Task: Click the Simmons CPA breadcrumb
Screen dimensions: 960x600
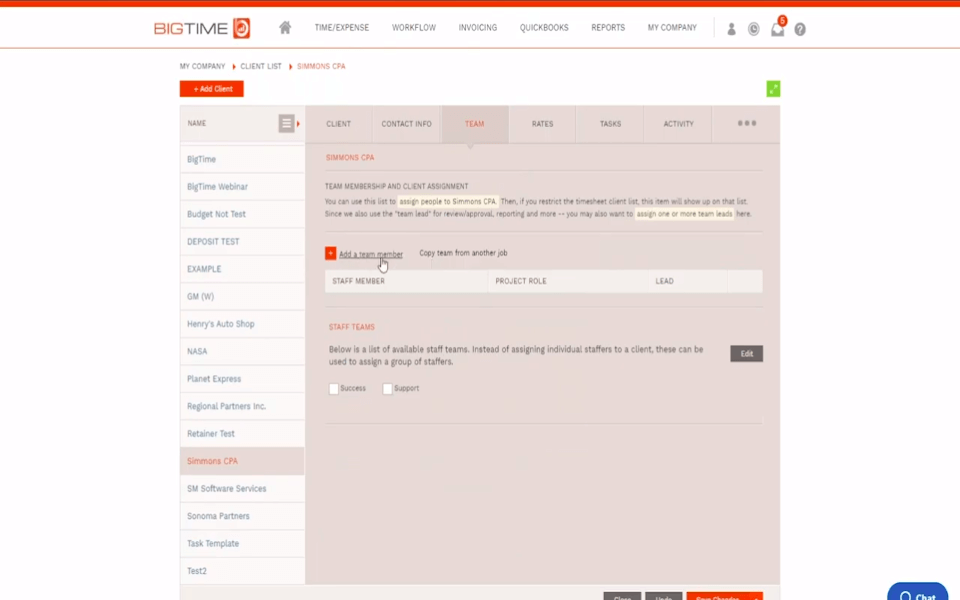Action: point(321,66)
